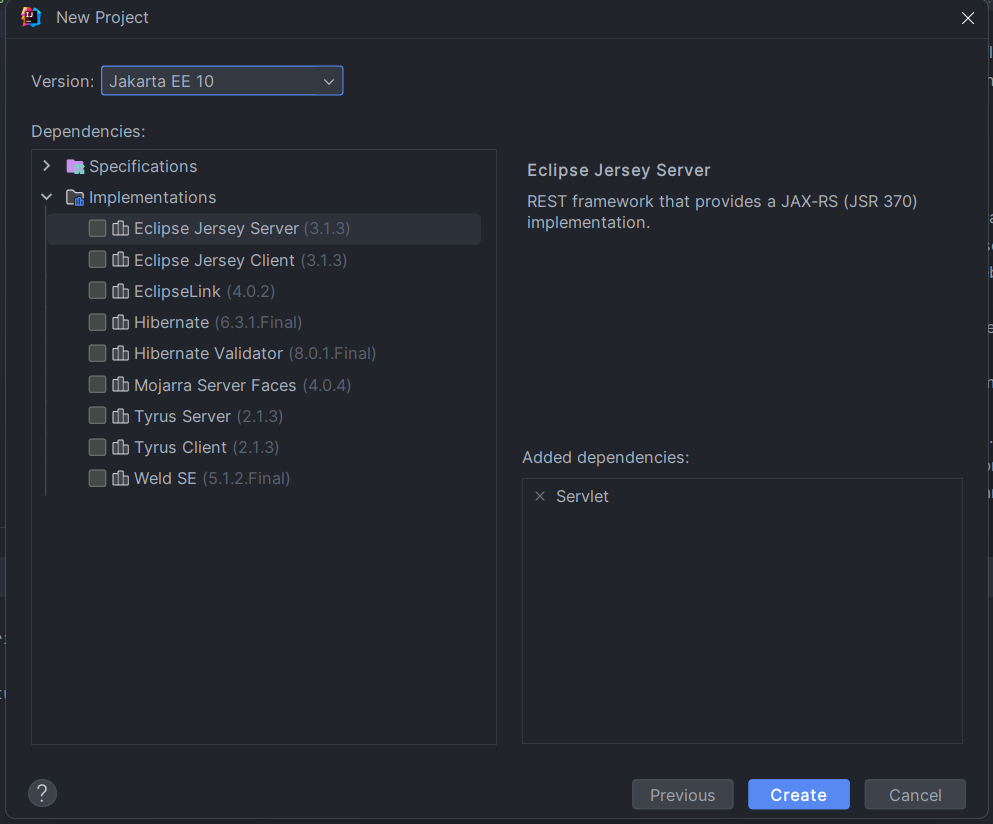Tick the Tyrus Client checkbox
The height and width of the screenshot is (824, 993).
point(97,447)
